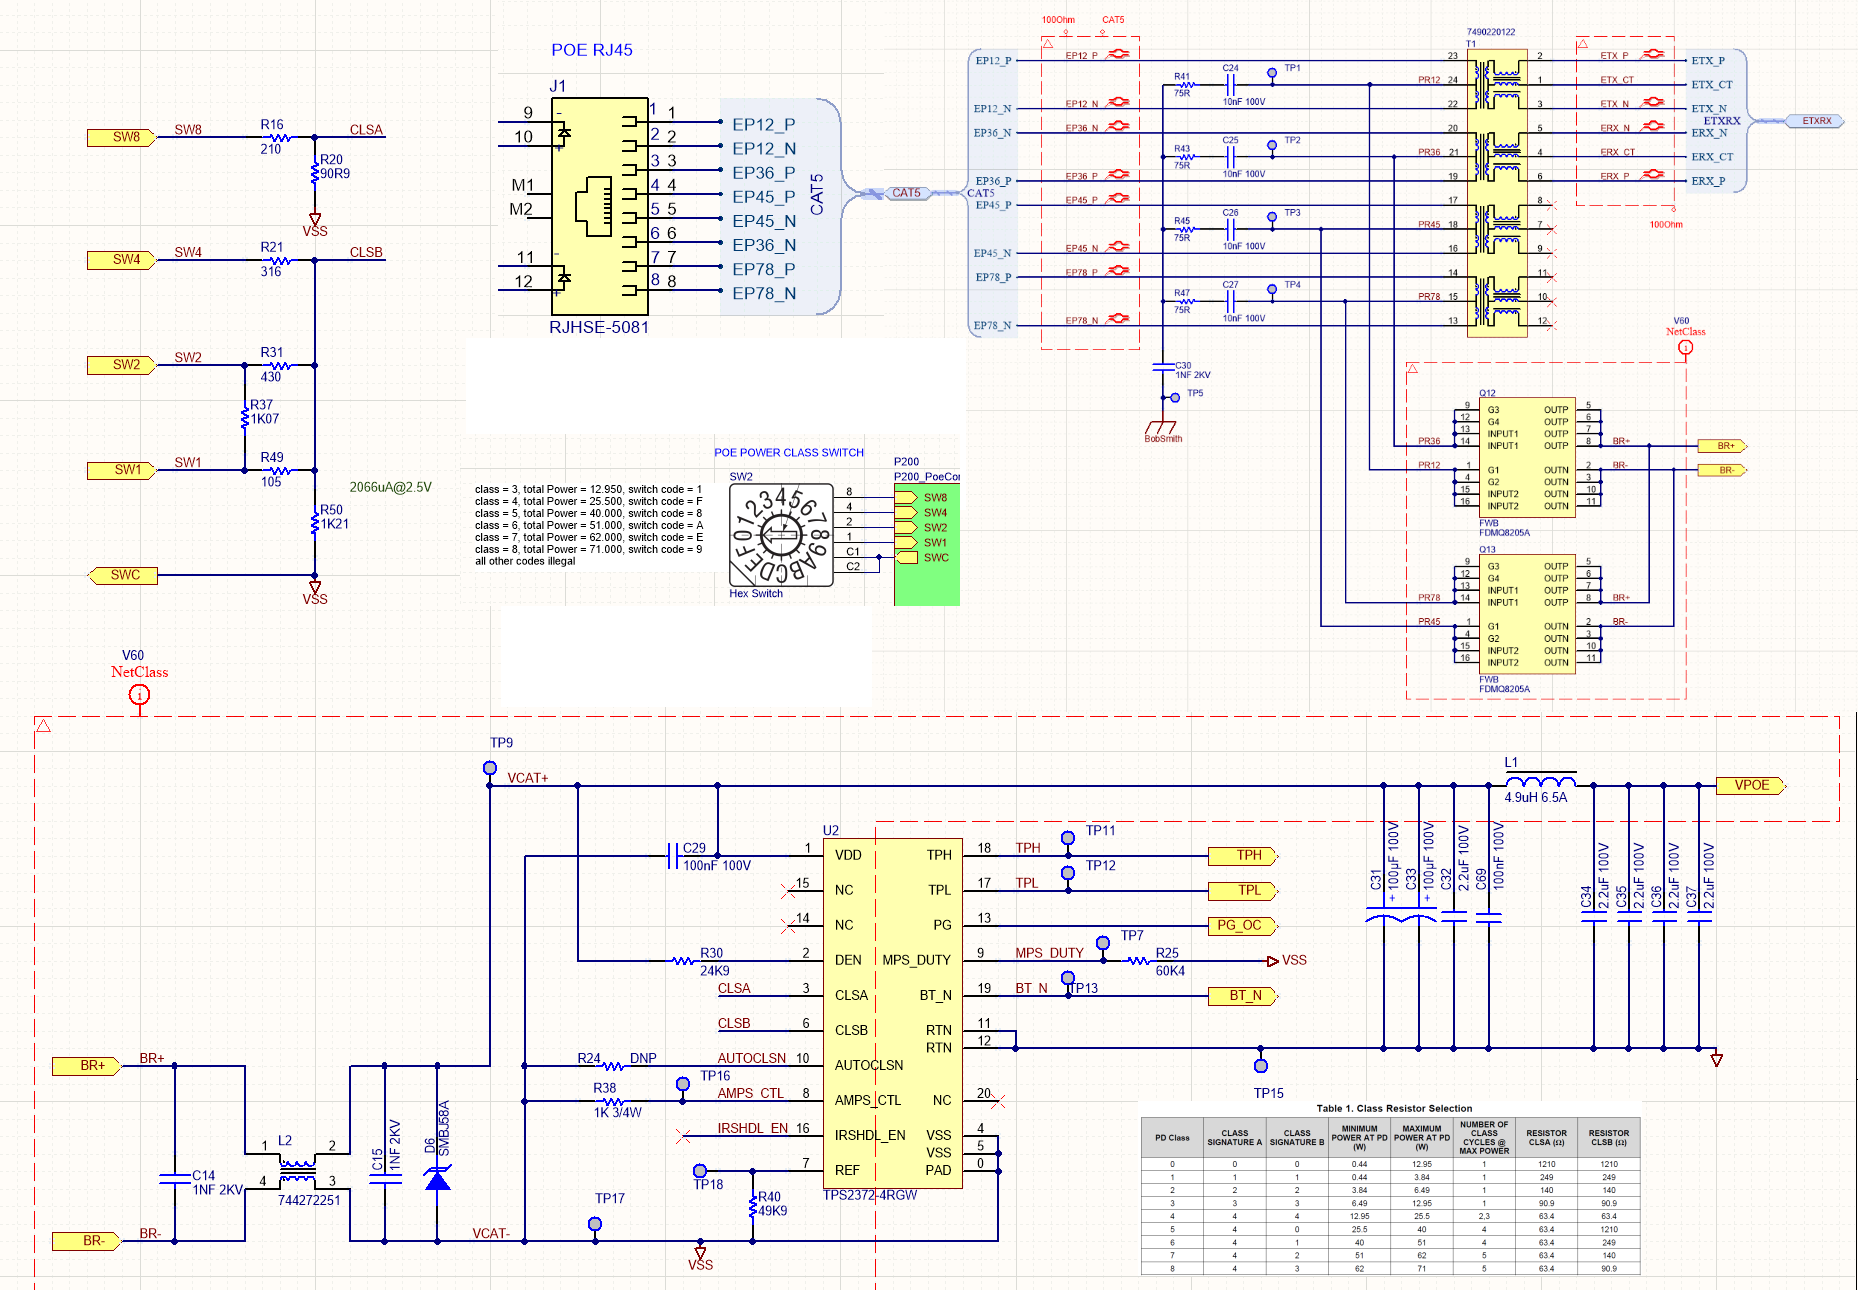Select the BT_N output port

pyautogui.click(x=1244, y=995)
